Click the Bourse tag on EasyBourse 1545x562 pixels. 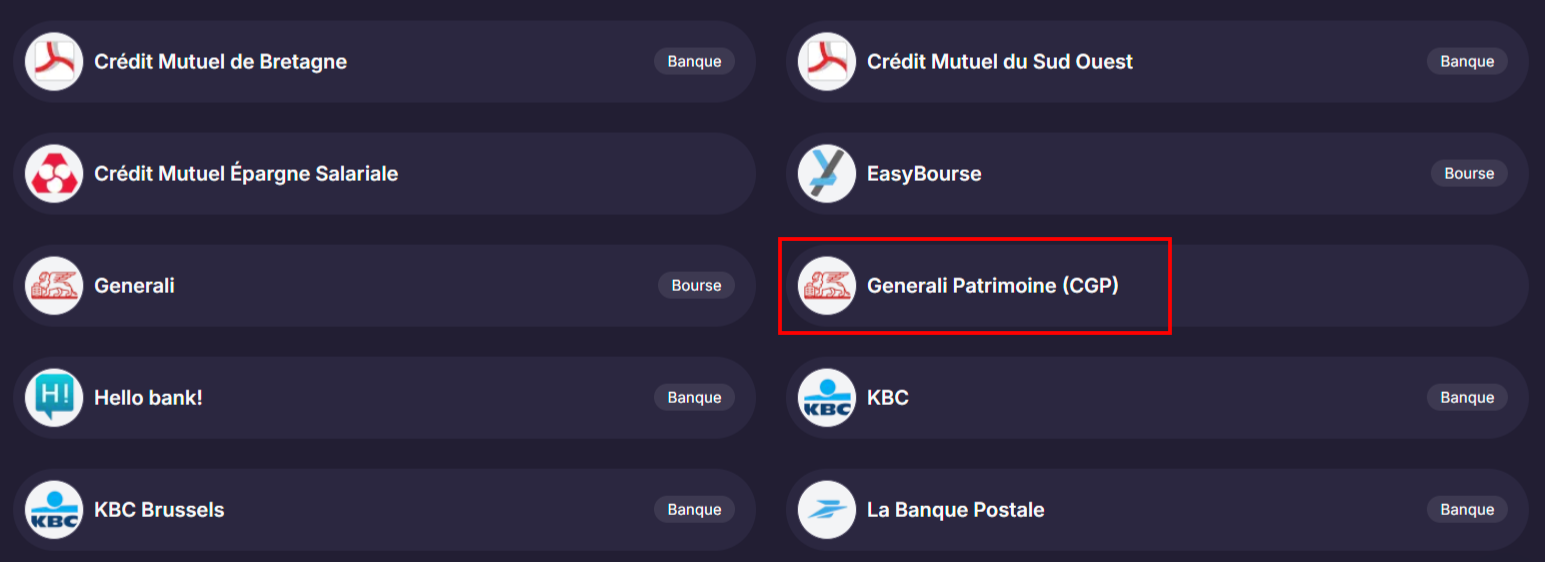click(x=1469, y=174)
